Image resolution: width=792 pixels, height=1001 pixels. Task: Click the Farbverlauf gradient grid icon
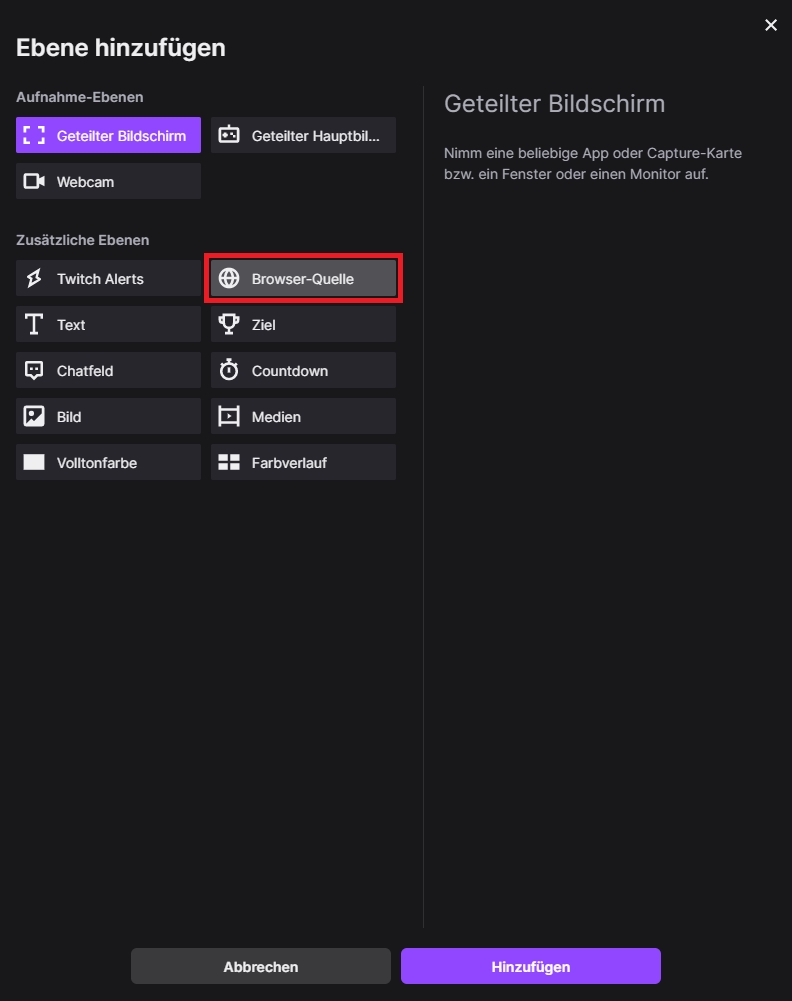[x=229, y=463]
